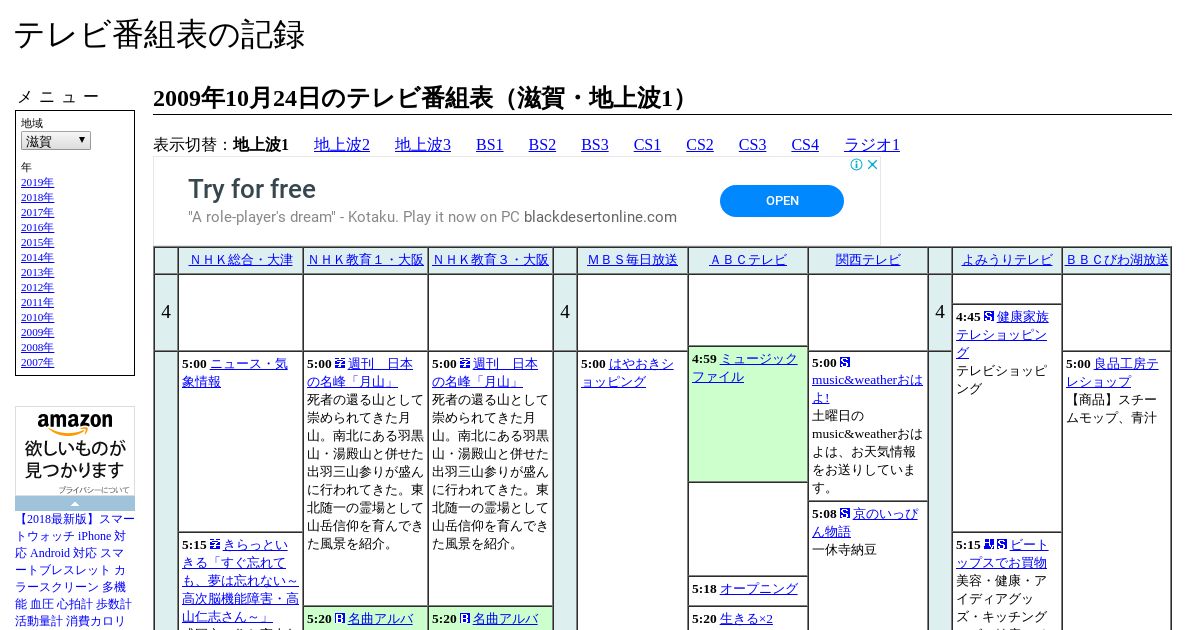Open the 良品工房テレショップ program link
The width and height of the screenshot is (1200, 630).
[1112, 373]
